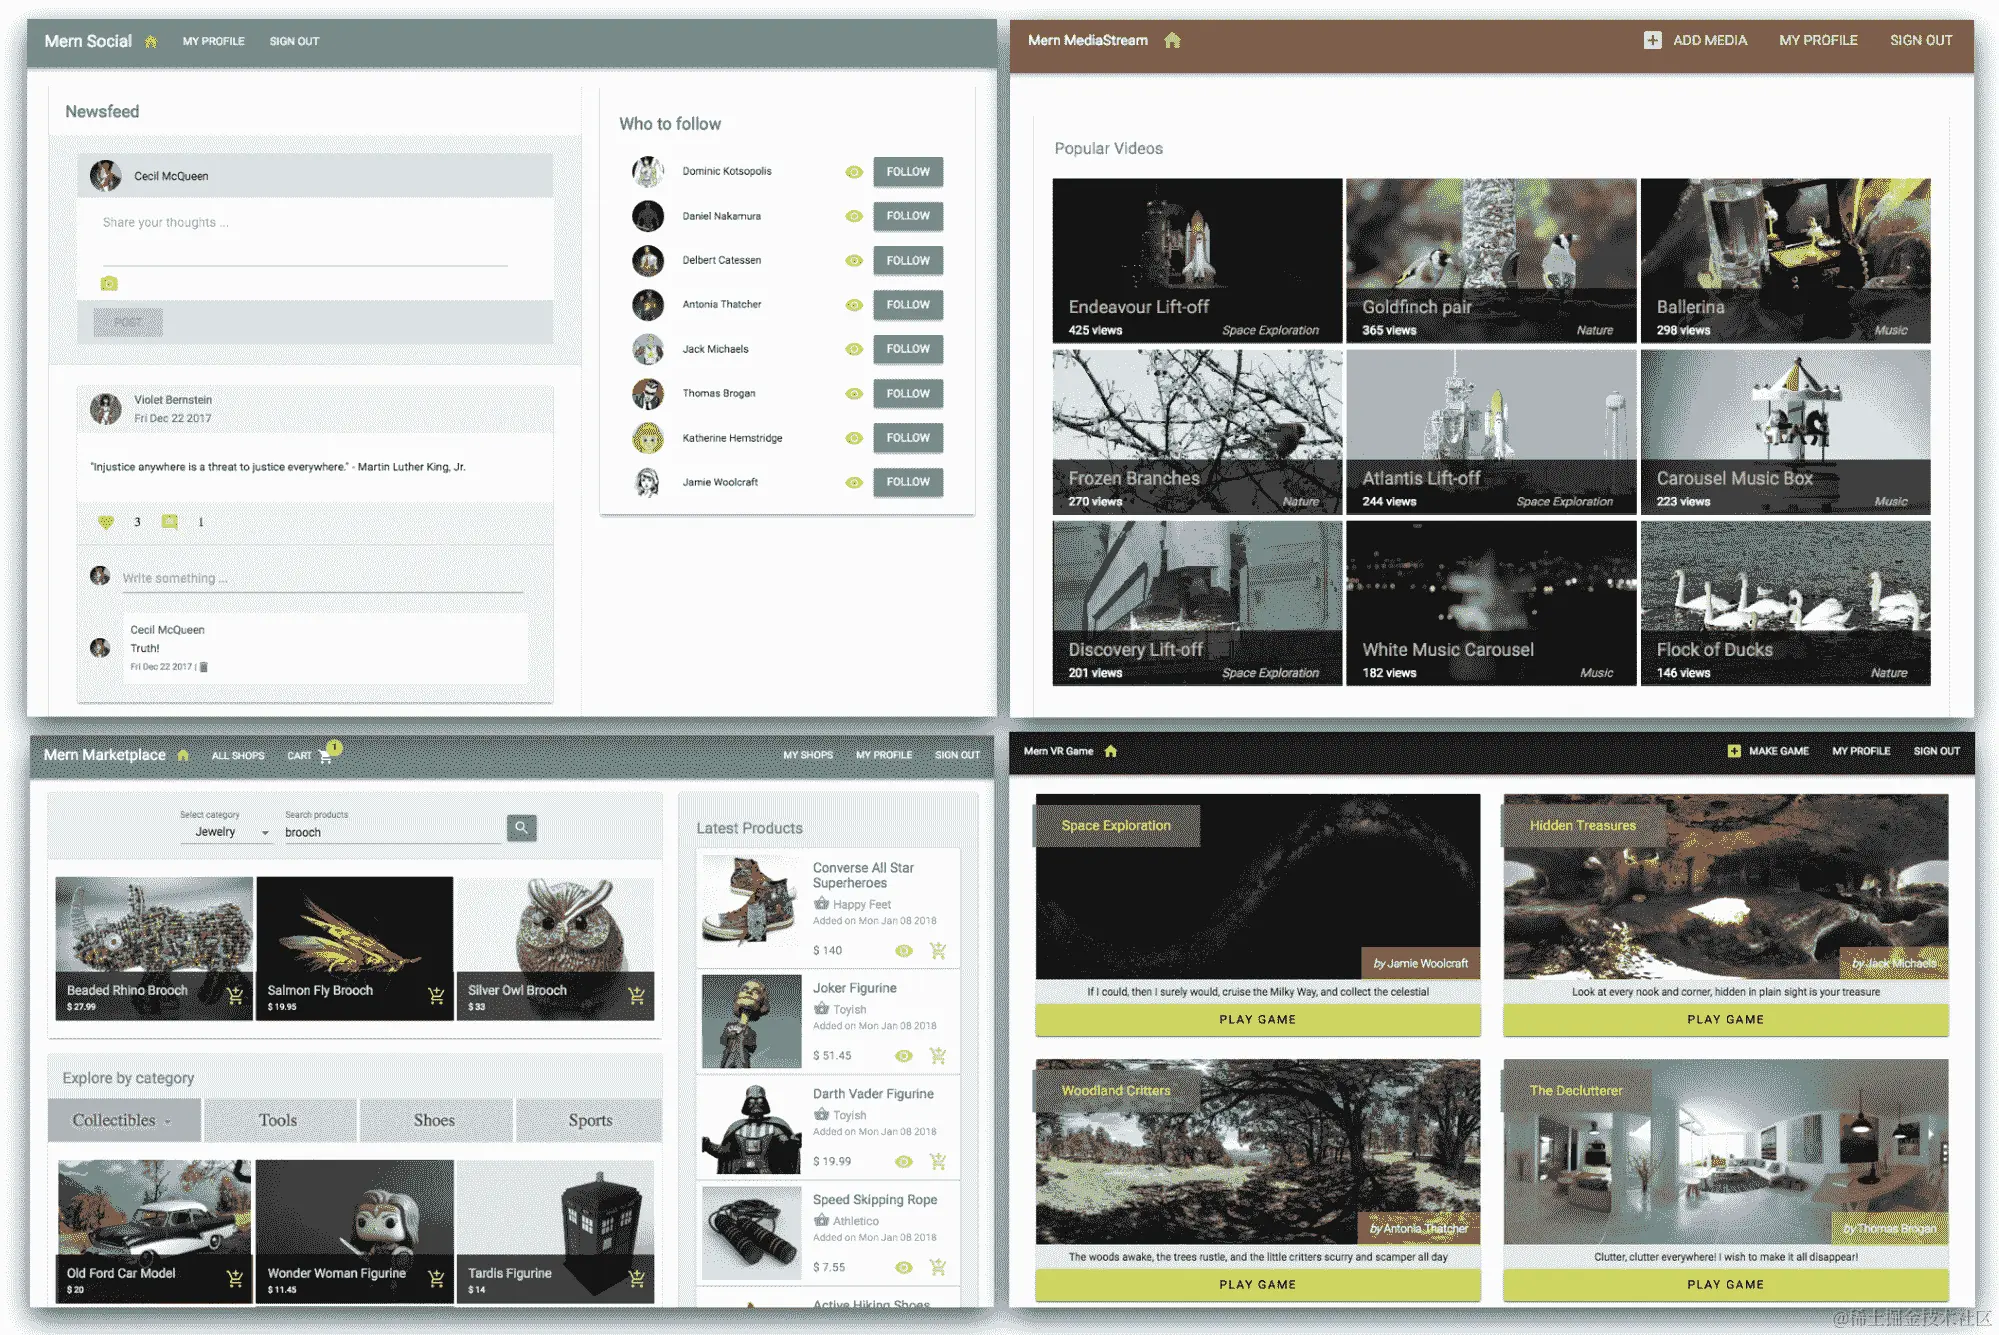Click the comment icon on Violet's post
The image size is (1999, 1335).
point(170,522)
